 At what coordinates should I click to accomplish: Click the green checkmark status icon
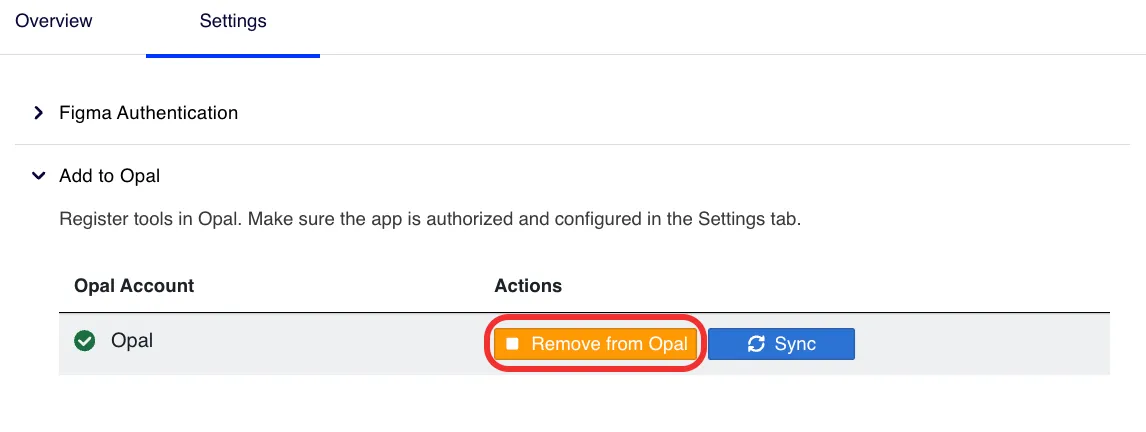[x=86, y=341]
